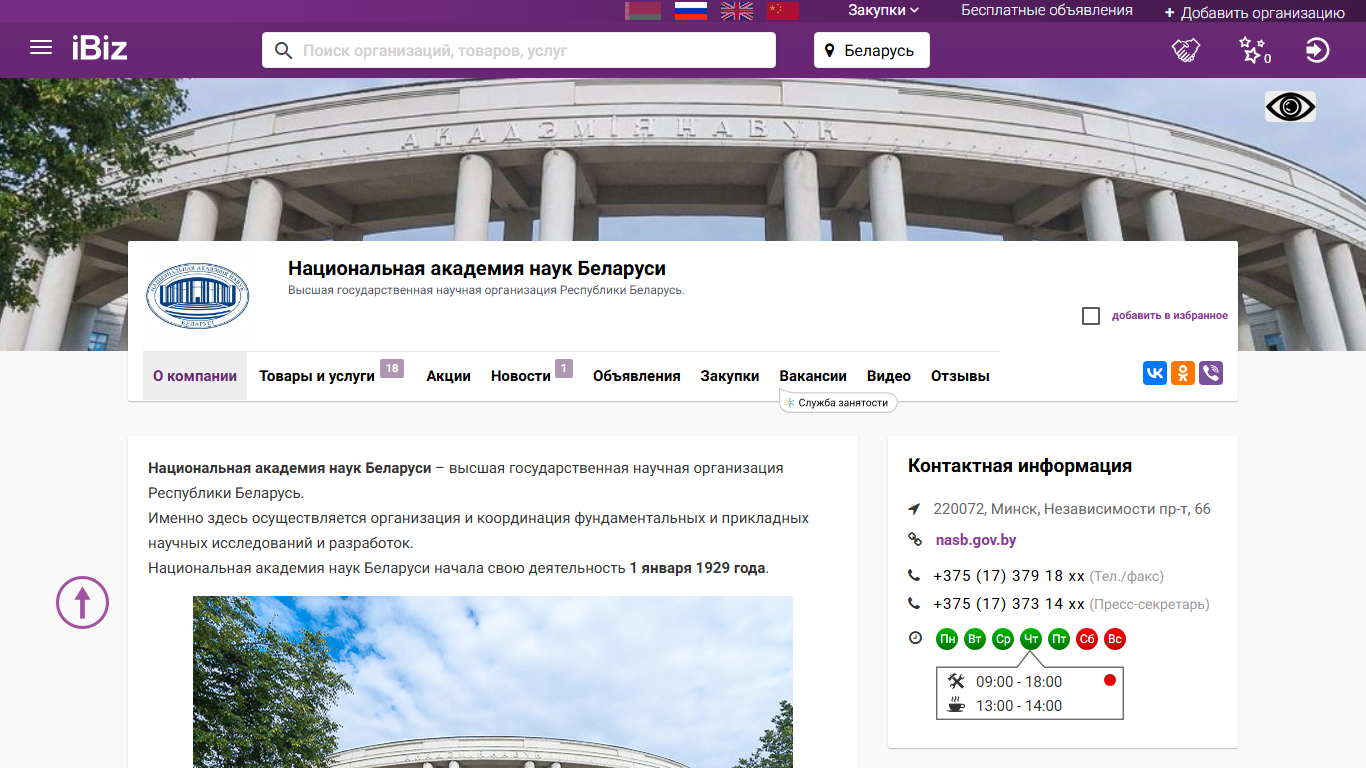Select Monday (Пн) schedule circle

coord(947,639)
